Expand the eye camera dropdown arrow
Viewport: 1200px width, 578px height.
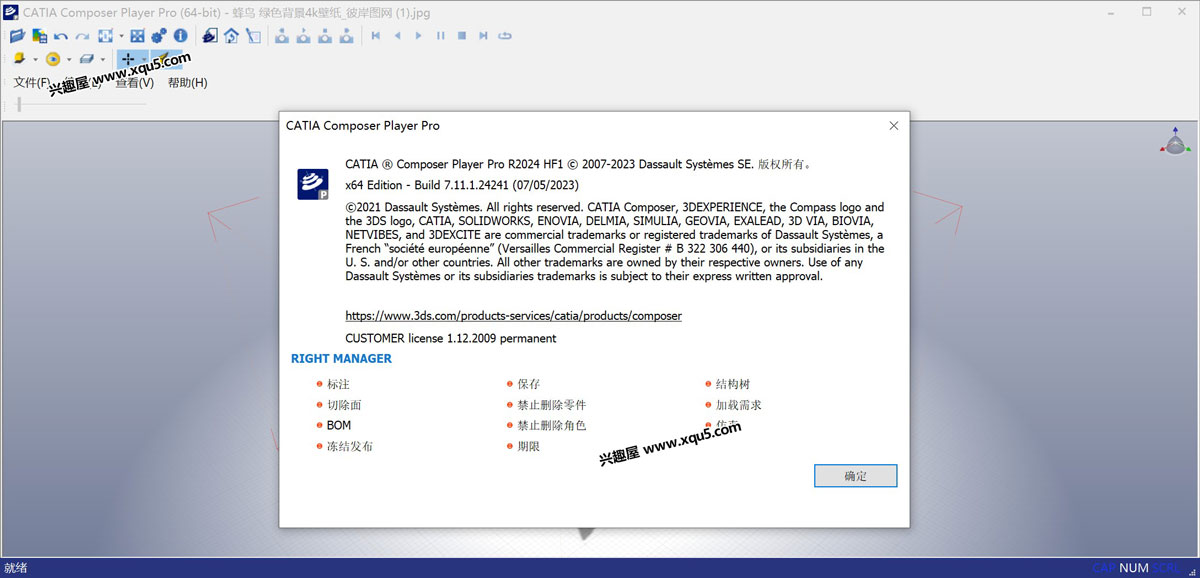pos(69,59)
